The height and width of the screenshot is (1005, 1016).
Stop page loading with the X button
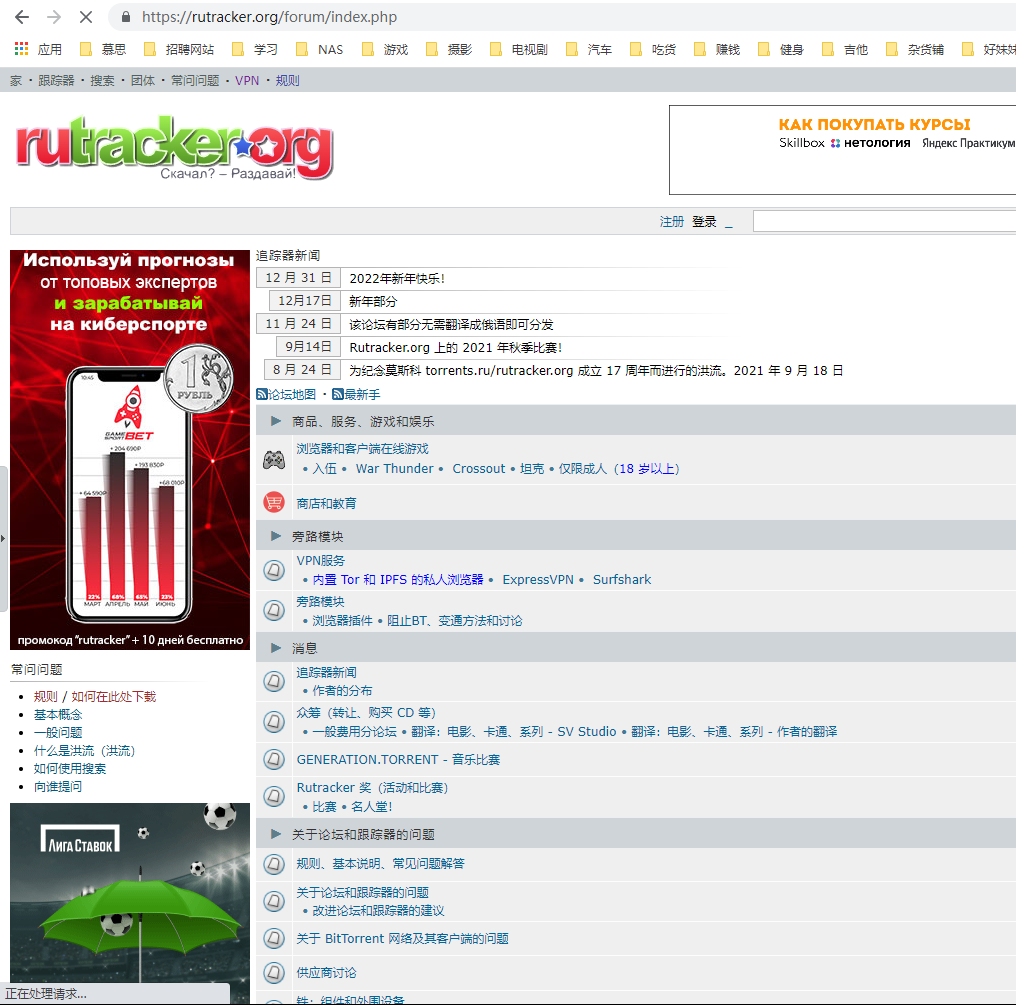85,17
